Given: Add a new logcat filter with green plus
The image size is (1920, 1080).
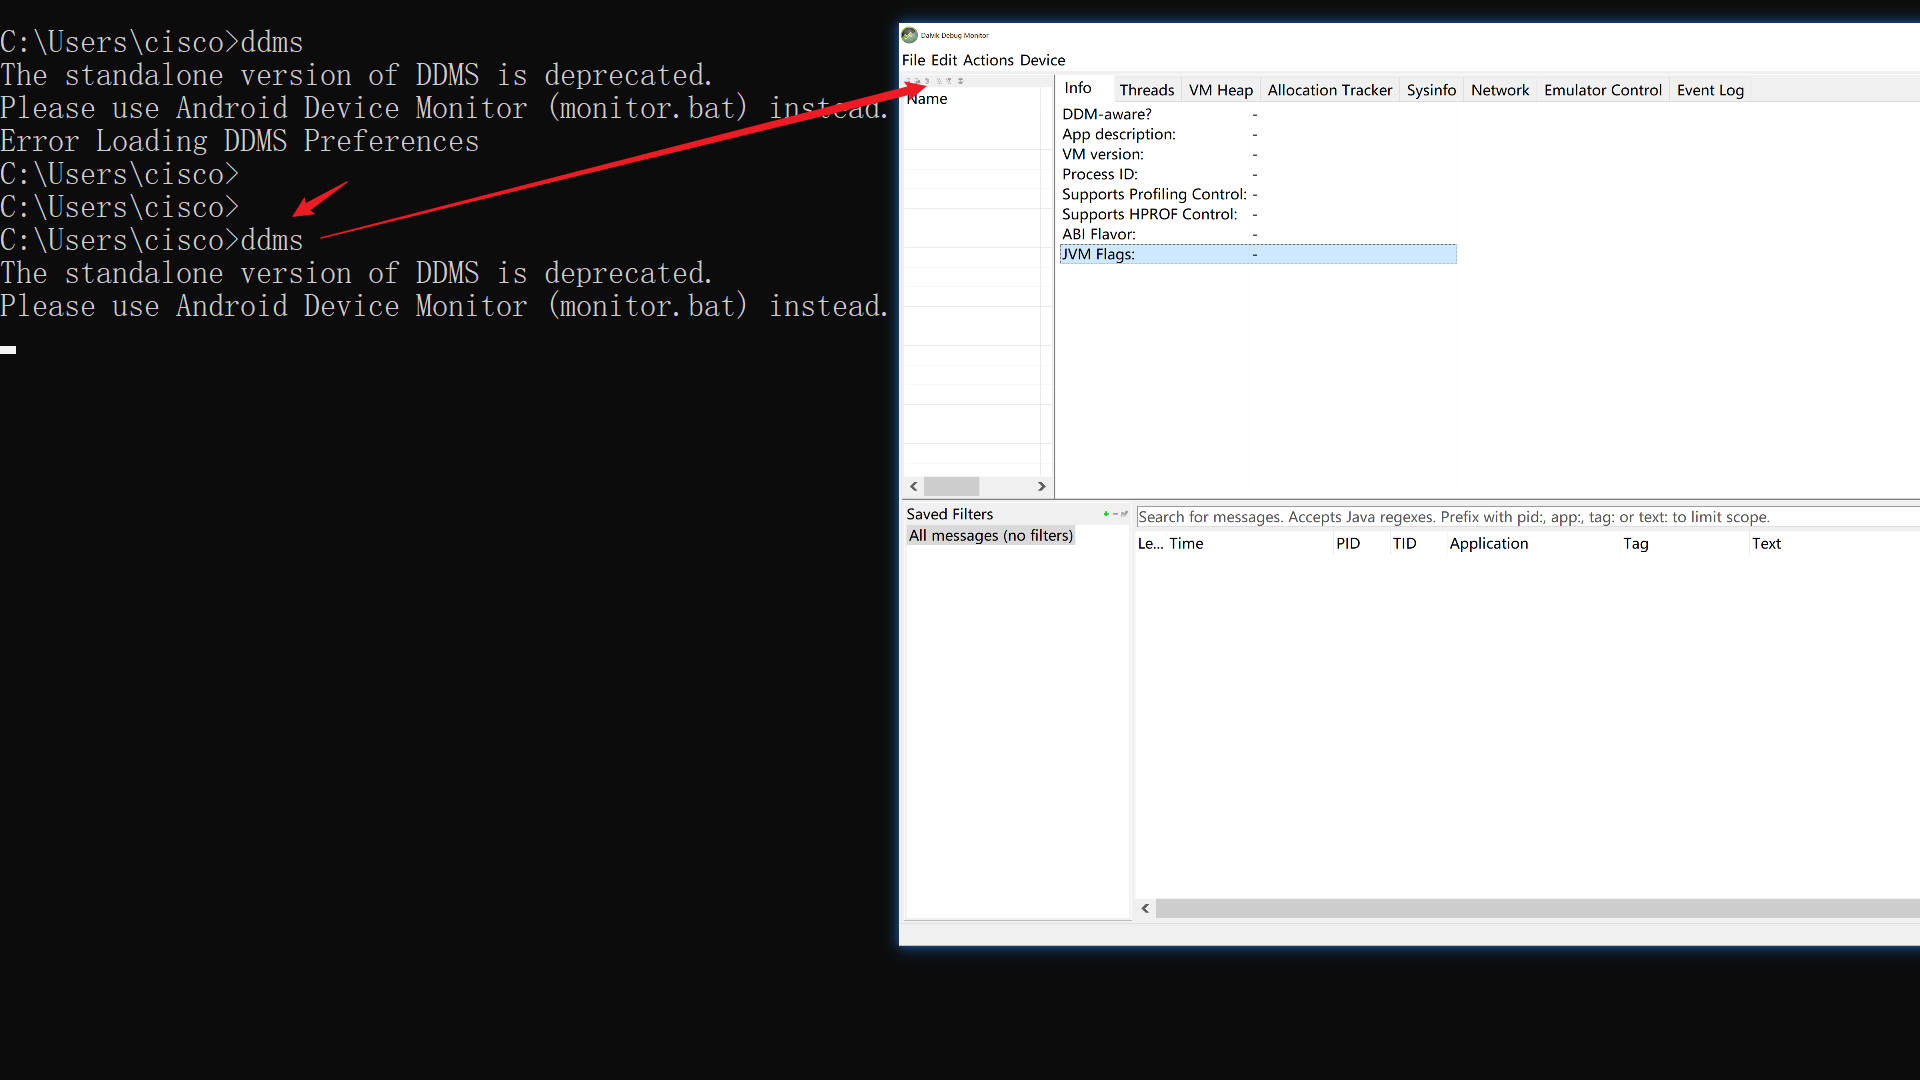Looking at the screenshot, I should pyautogui.click(x=1106, y=514).
